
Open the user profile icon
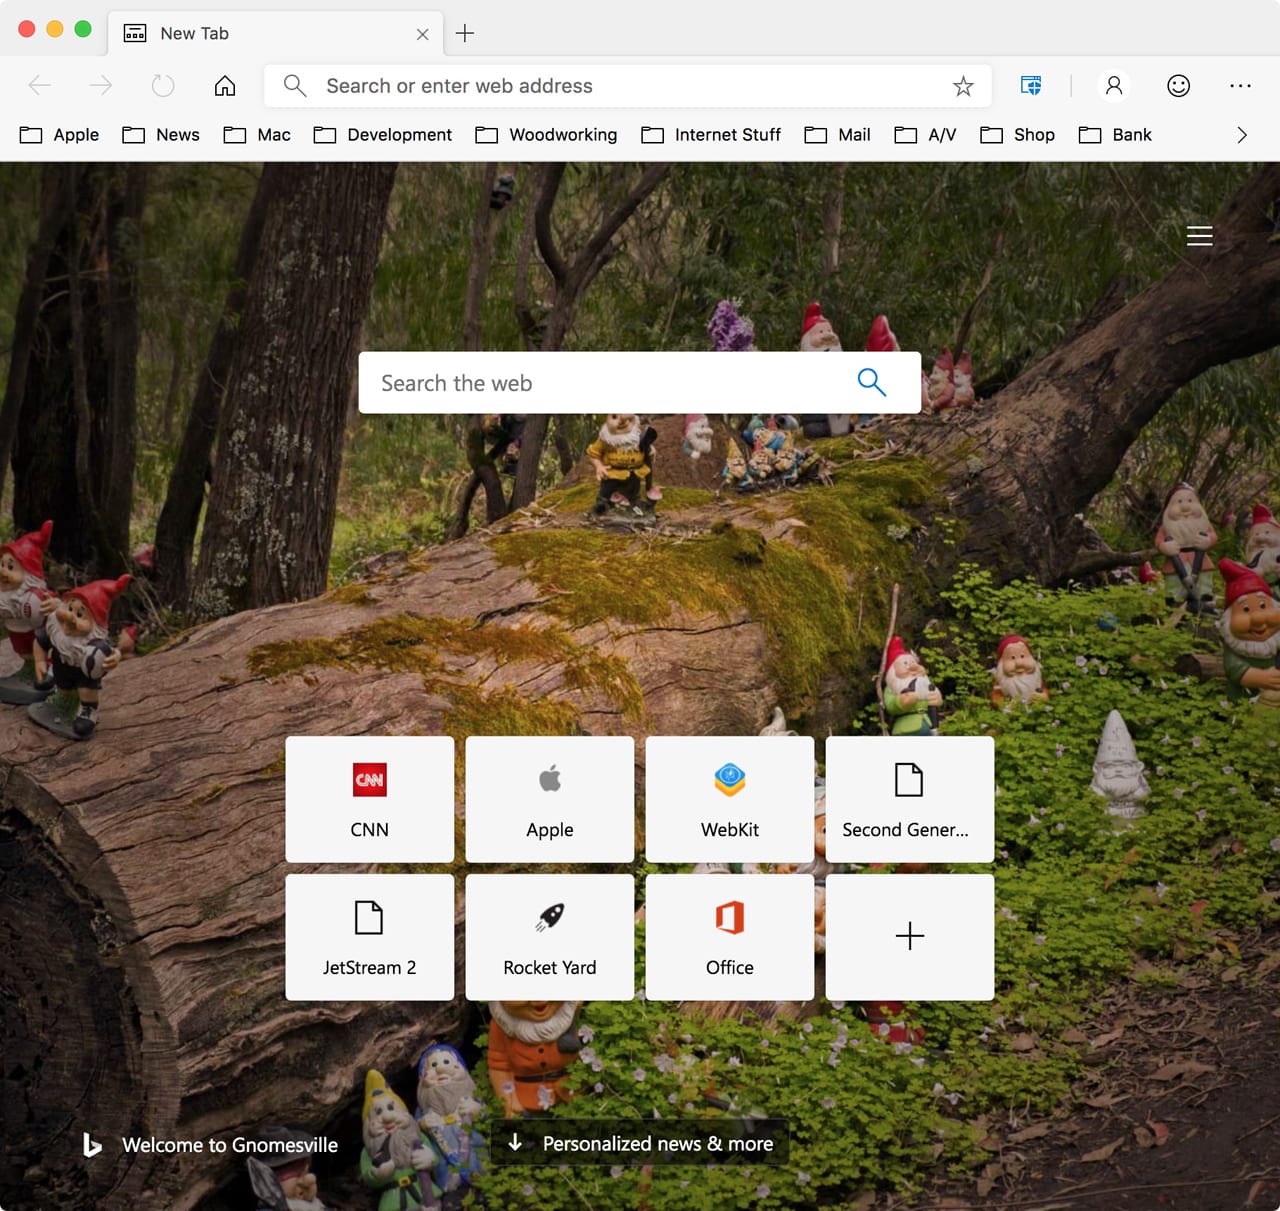[1114, 86]
